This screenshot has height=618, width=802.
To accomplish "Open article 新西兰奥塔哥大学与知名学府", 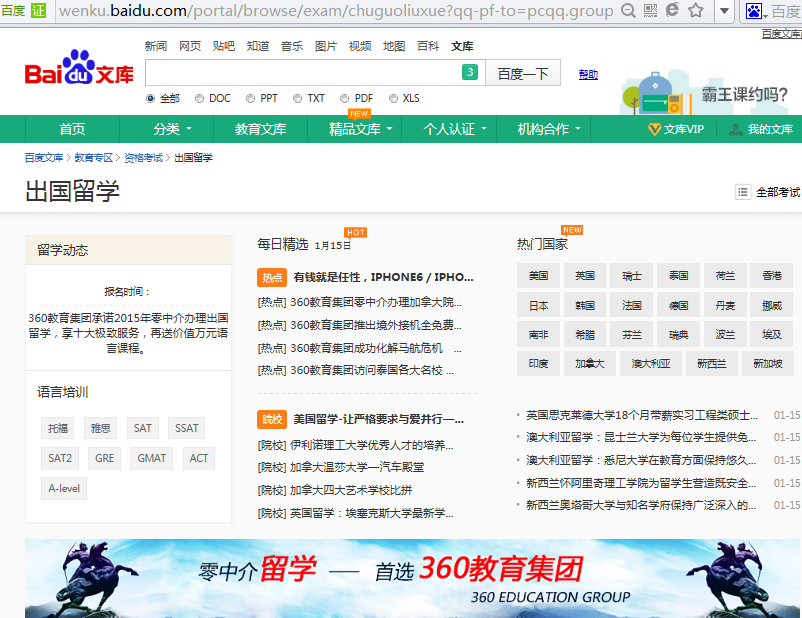I will (x=641, y=505).
